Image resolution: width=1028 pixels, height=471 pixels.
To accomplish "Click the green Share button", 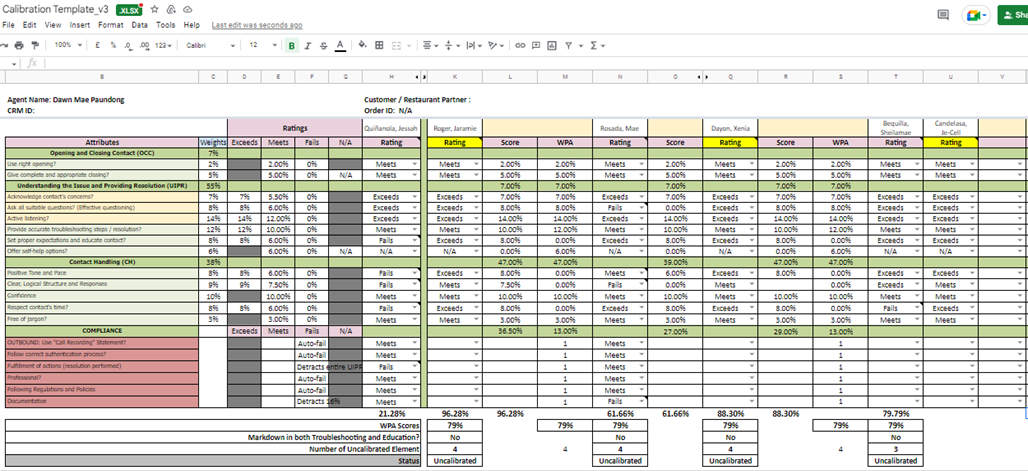I will [x=1013, y=15].
